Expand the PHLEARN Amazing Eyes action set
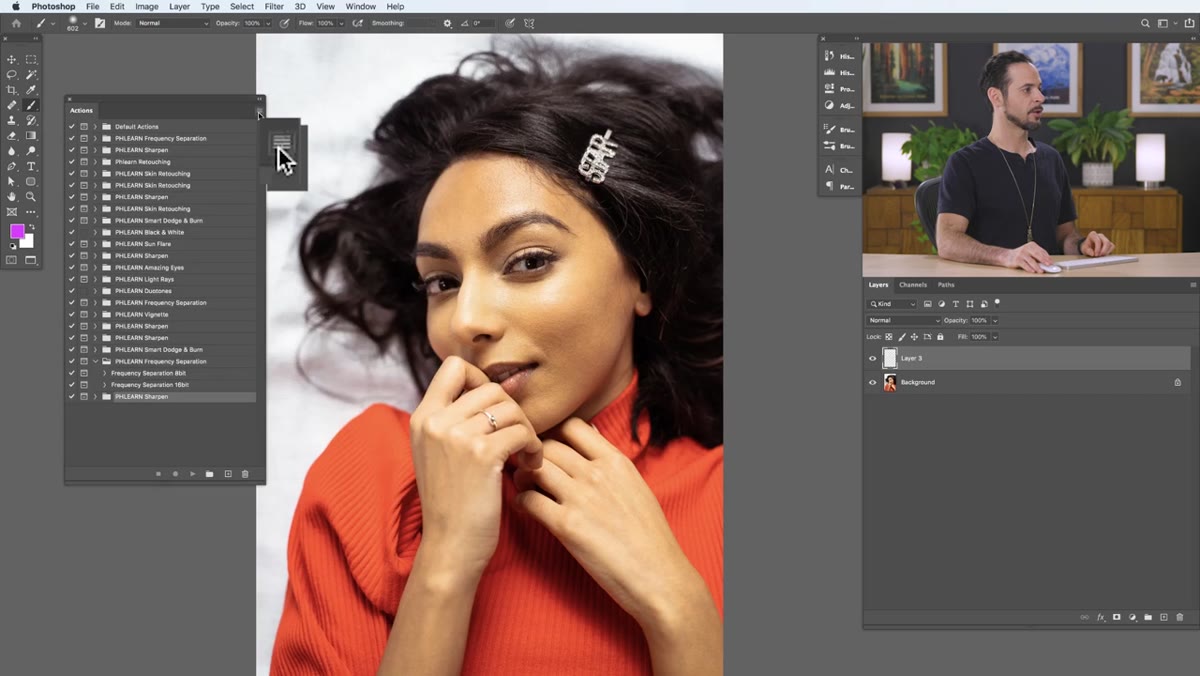Viewport: 1200px width, 676px height. tap(96, 268)
